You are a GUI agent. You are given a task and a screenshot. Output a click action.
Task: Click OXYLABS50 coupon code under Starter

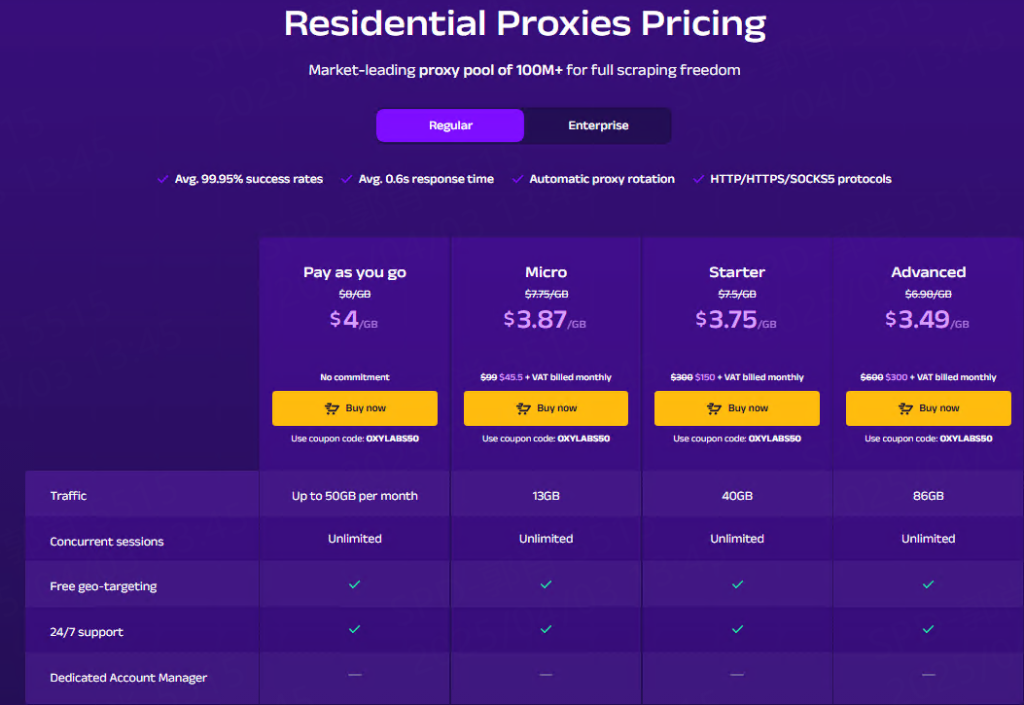[775, 439]
